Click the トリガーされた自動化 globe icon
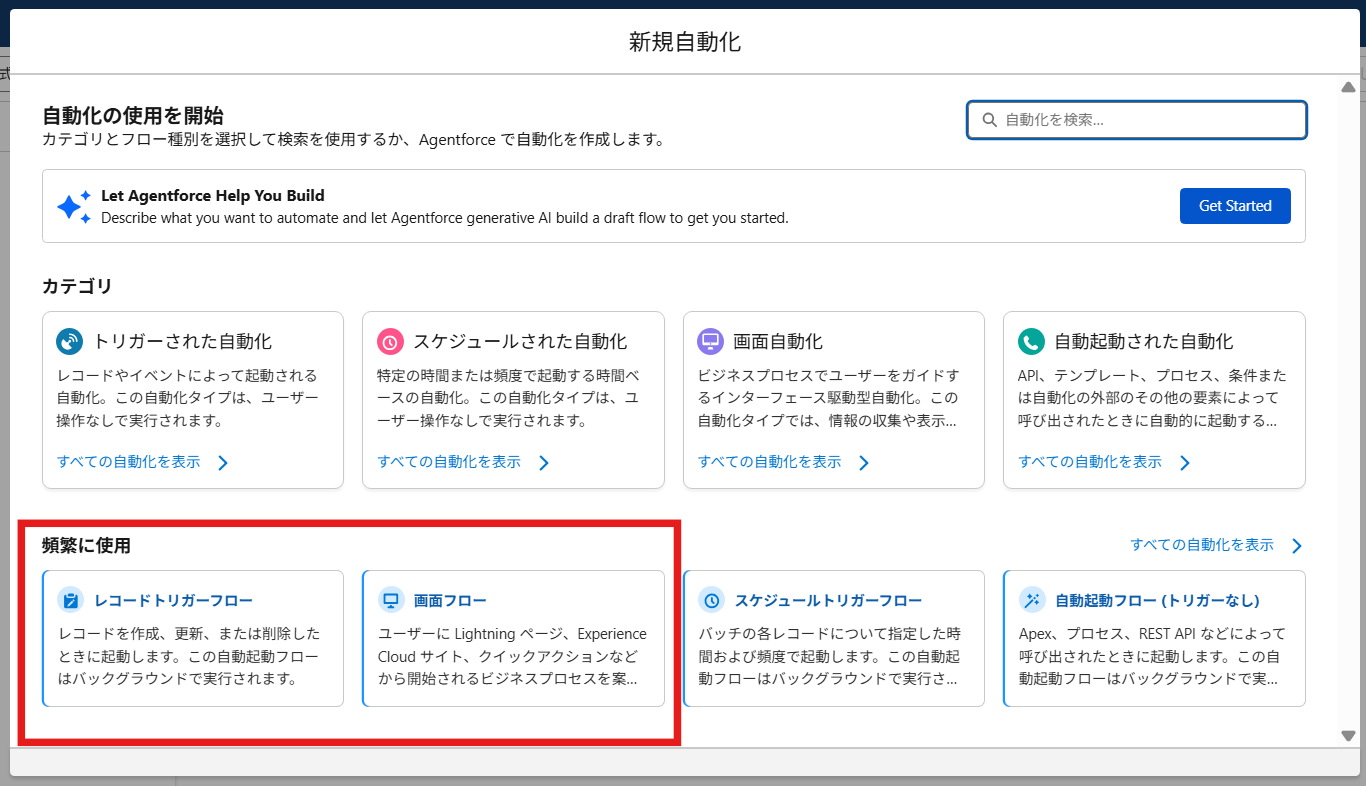 coord(68,341)
